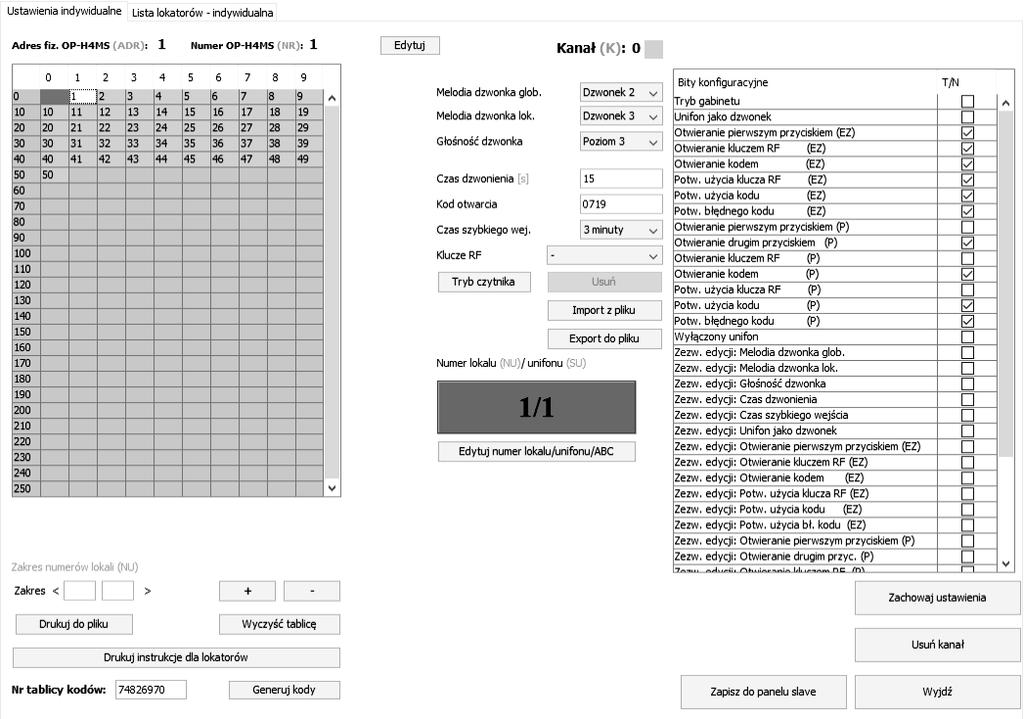Click column header 5 in grid
This screenshot has height=719, width=1024.
coord(191,77)
